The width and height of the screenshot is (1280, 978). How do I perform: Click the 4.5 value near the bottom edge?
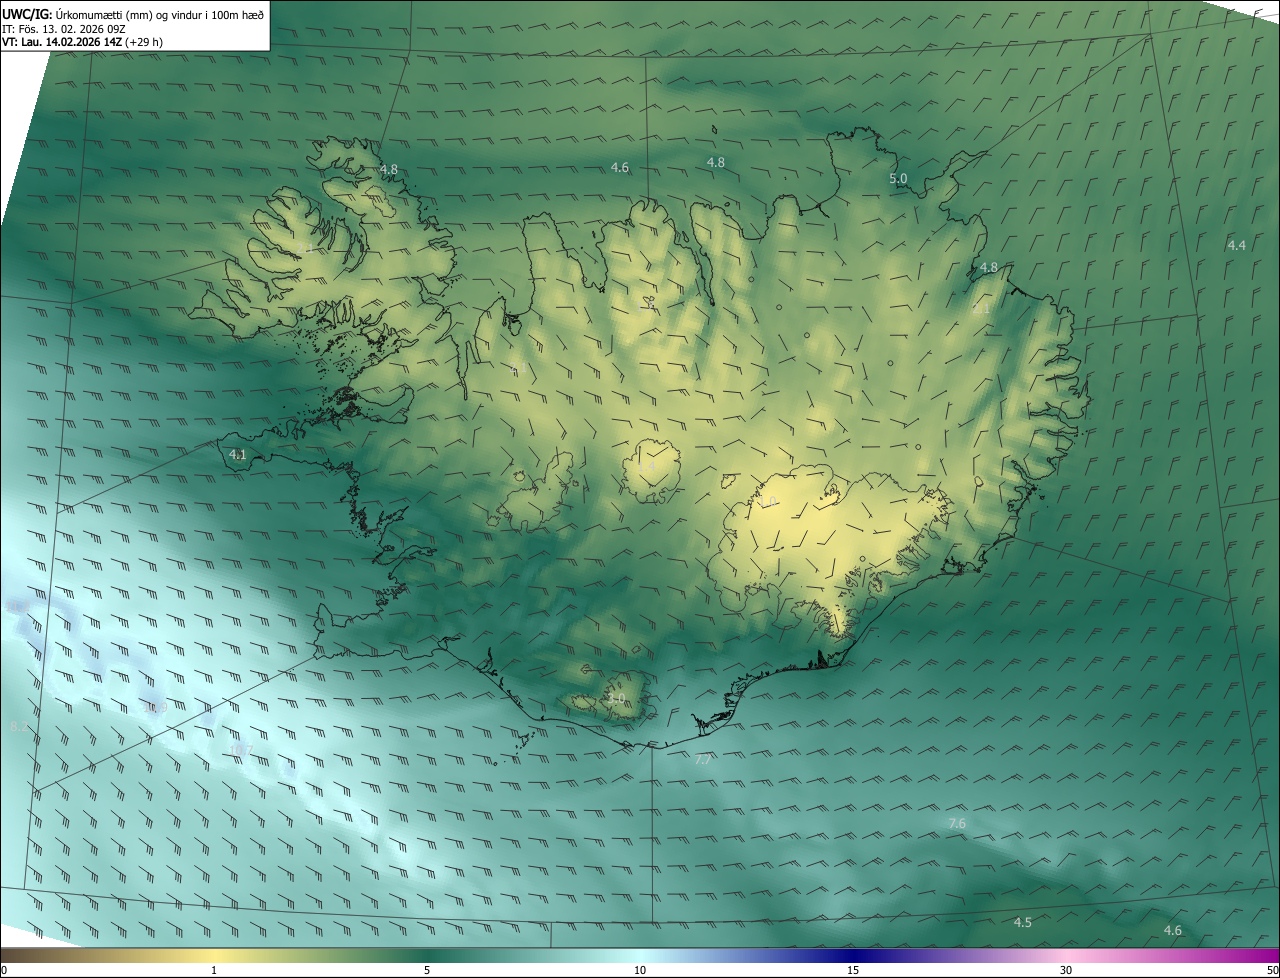(1023, 922)
